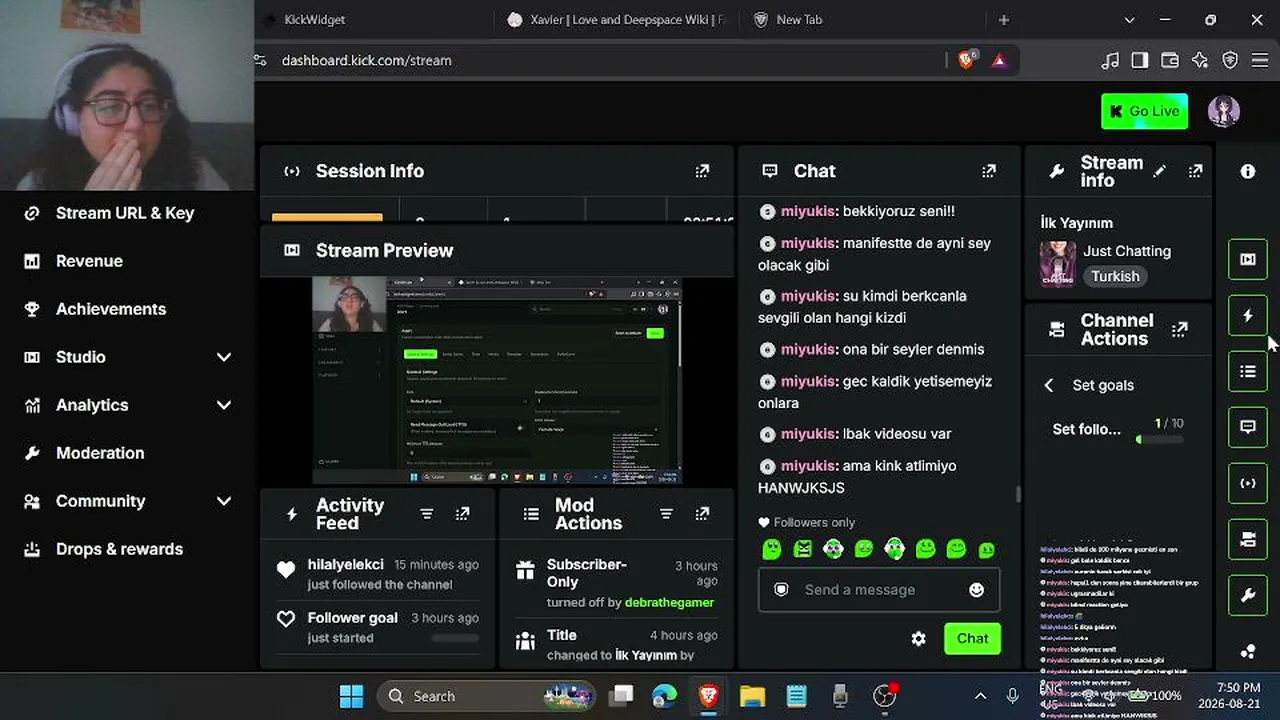Edit Stream info with the pencil icon
This screenshot has width=1280, height=720.
tap(1159, 171)
